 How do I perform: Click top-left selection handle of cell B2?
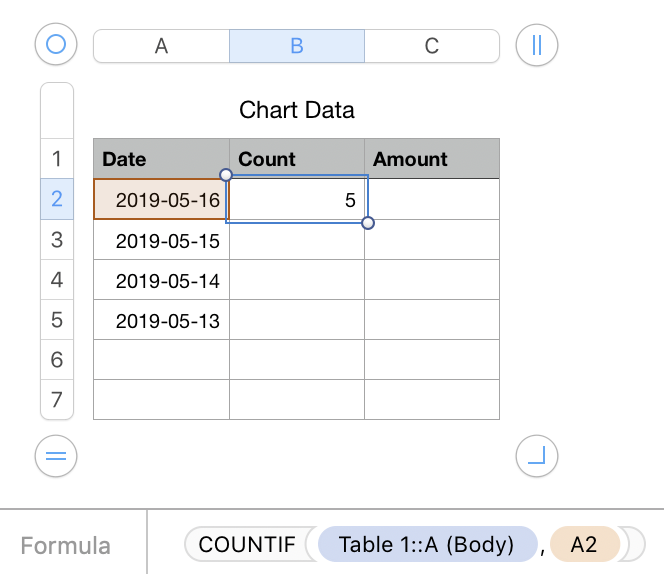(x=226, y=175)
